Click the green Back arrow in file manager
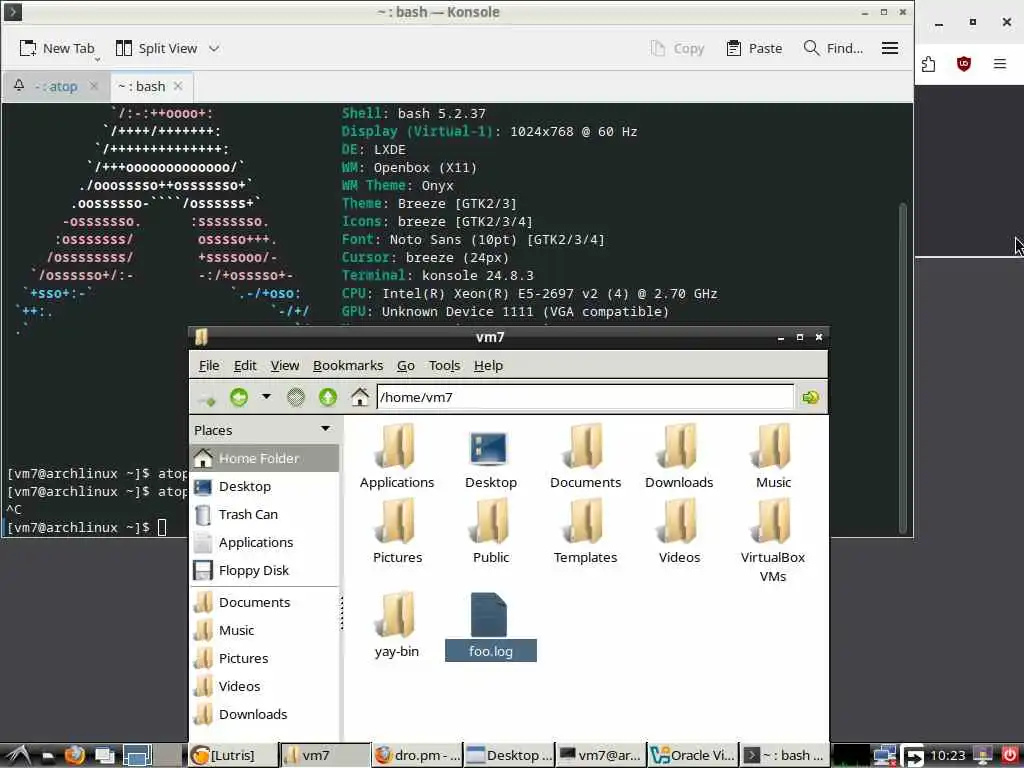Image resolution: width=1024 pixels, height=768 pixels. [239, 396]
